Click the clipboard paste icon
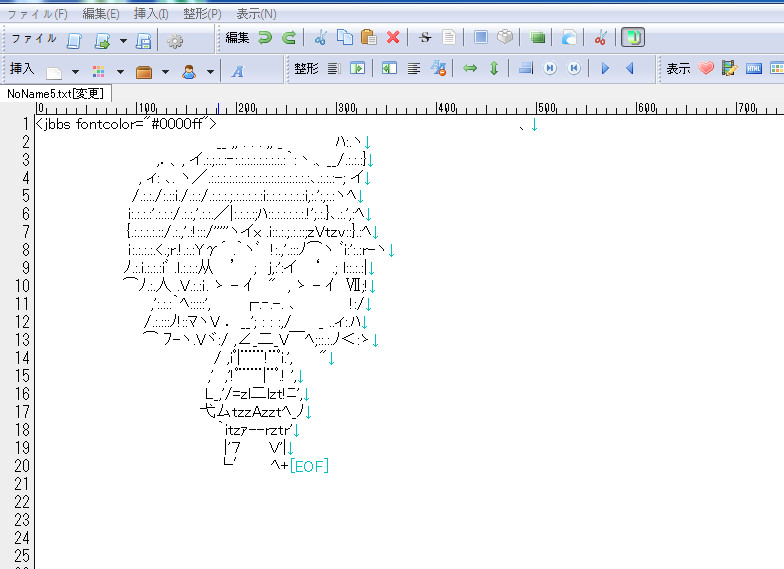 coord(369,39)
